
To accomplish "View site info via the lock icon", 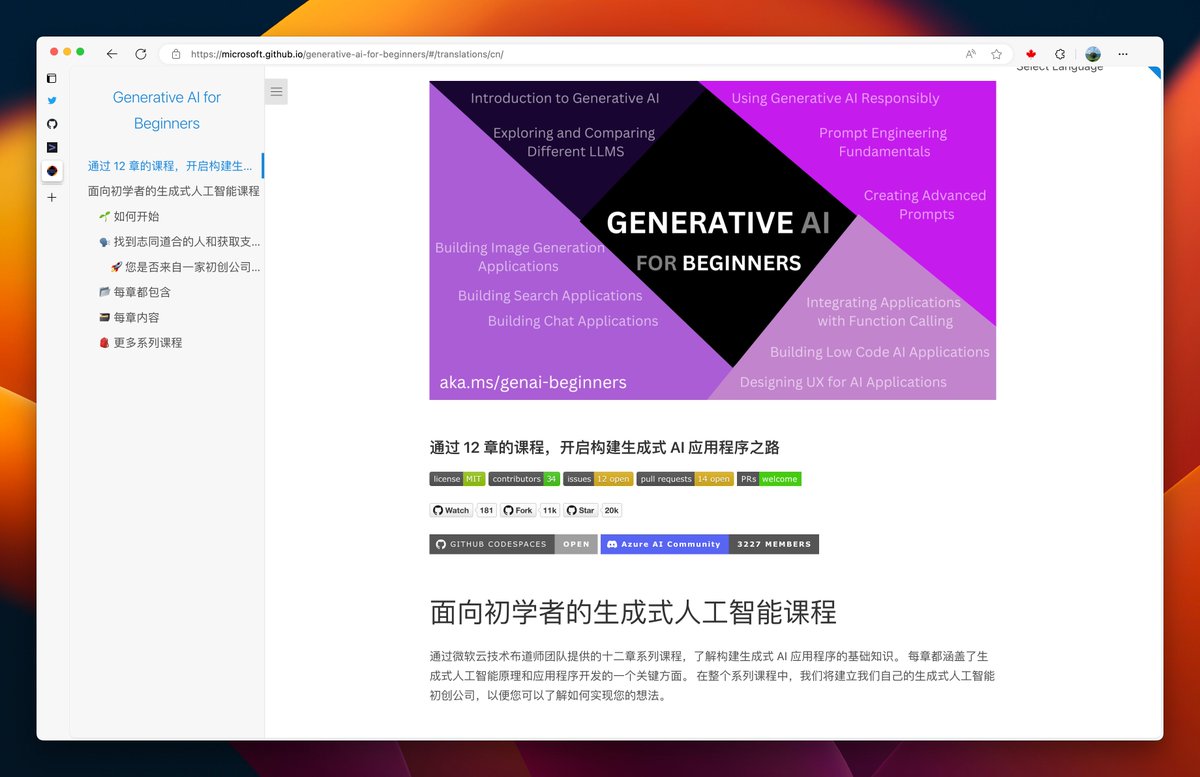I will point(176,54).
